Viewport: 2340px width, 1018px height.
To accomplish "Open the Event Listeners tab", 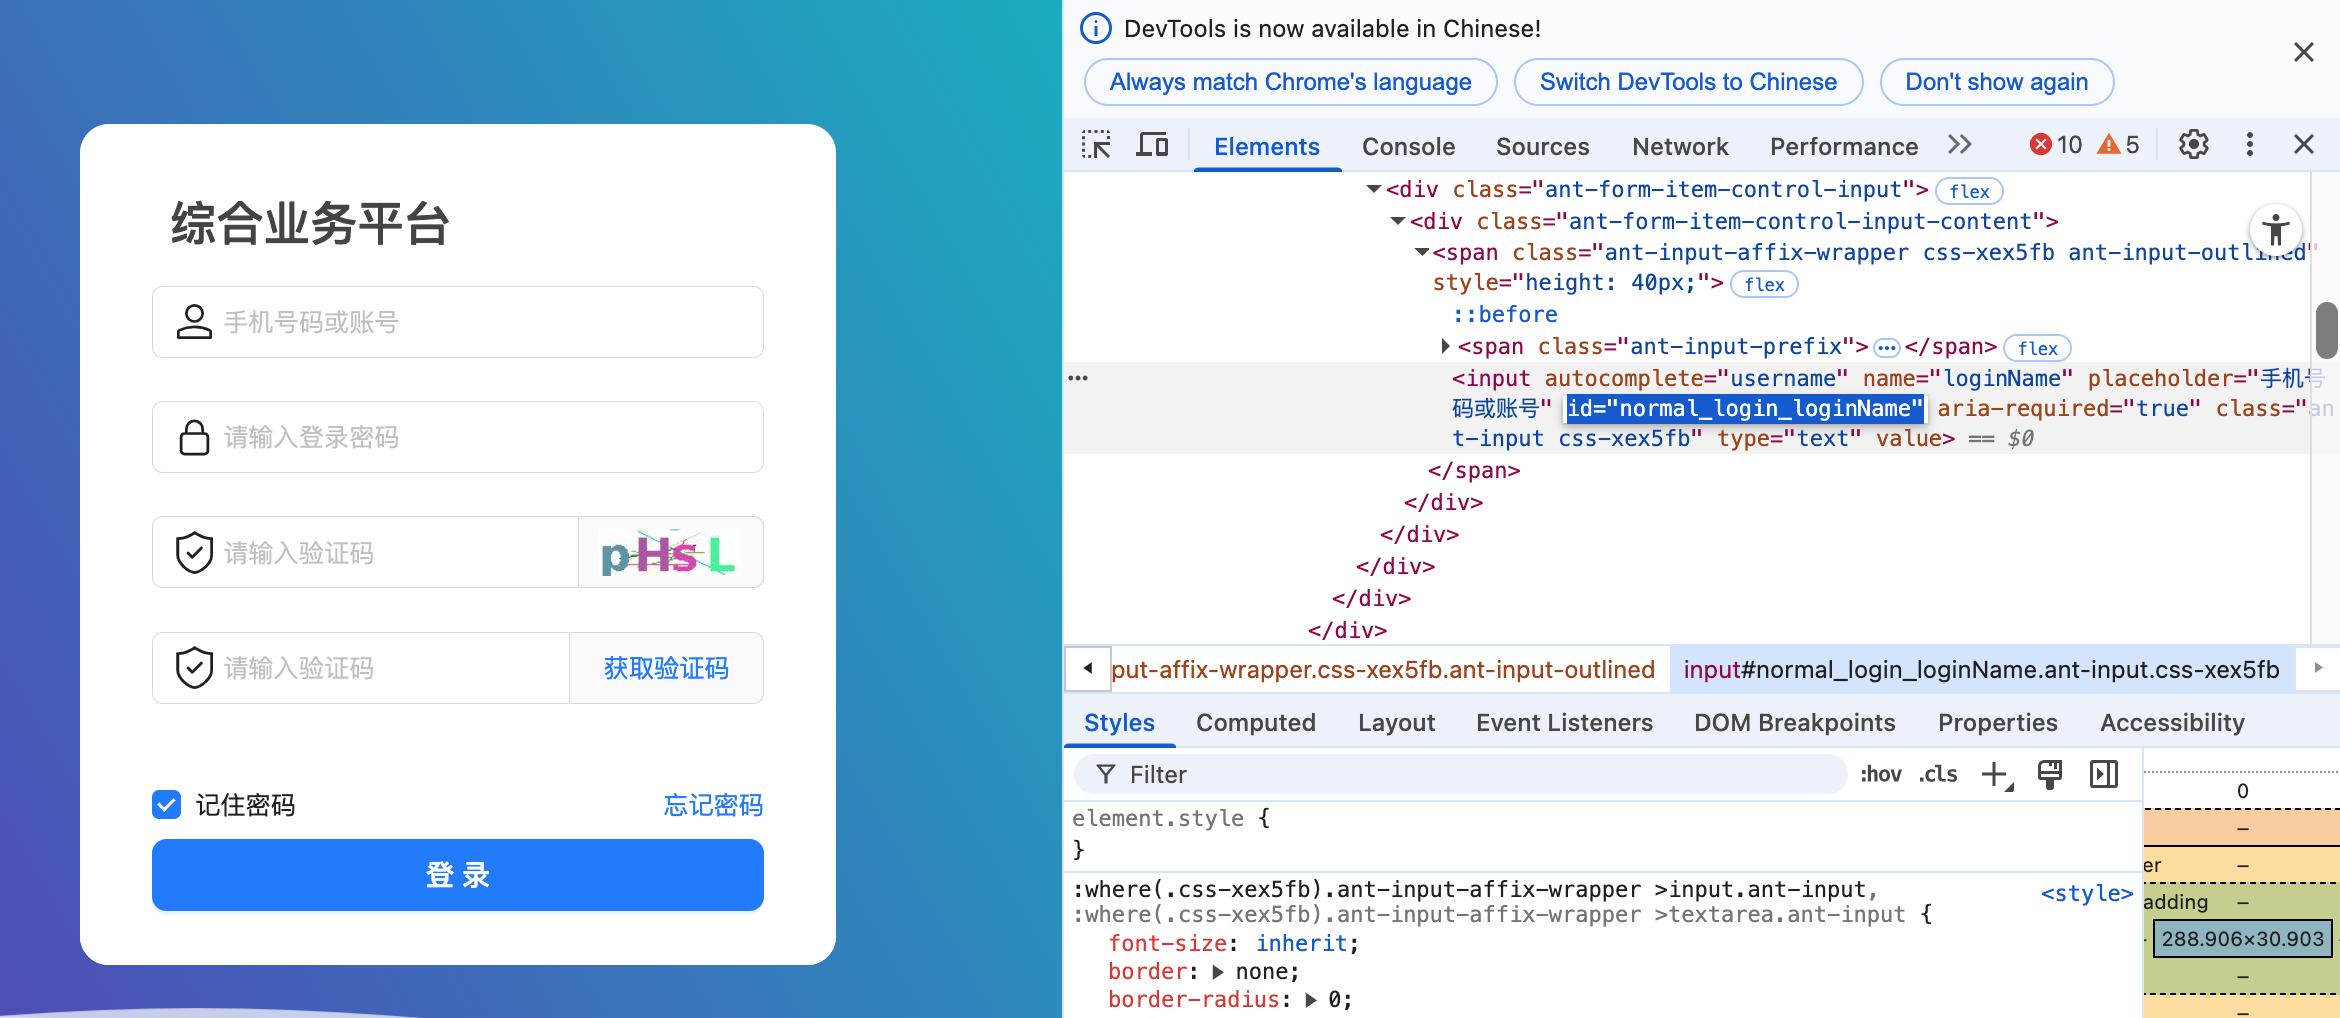I will (x=1564, y=722).
